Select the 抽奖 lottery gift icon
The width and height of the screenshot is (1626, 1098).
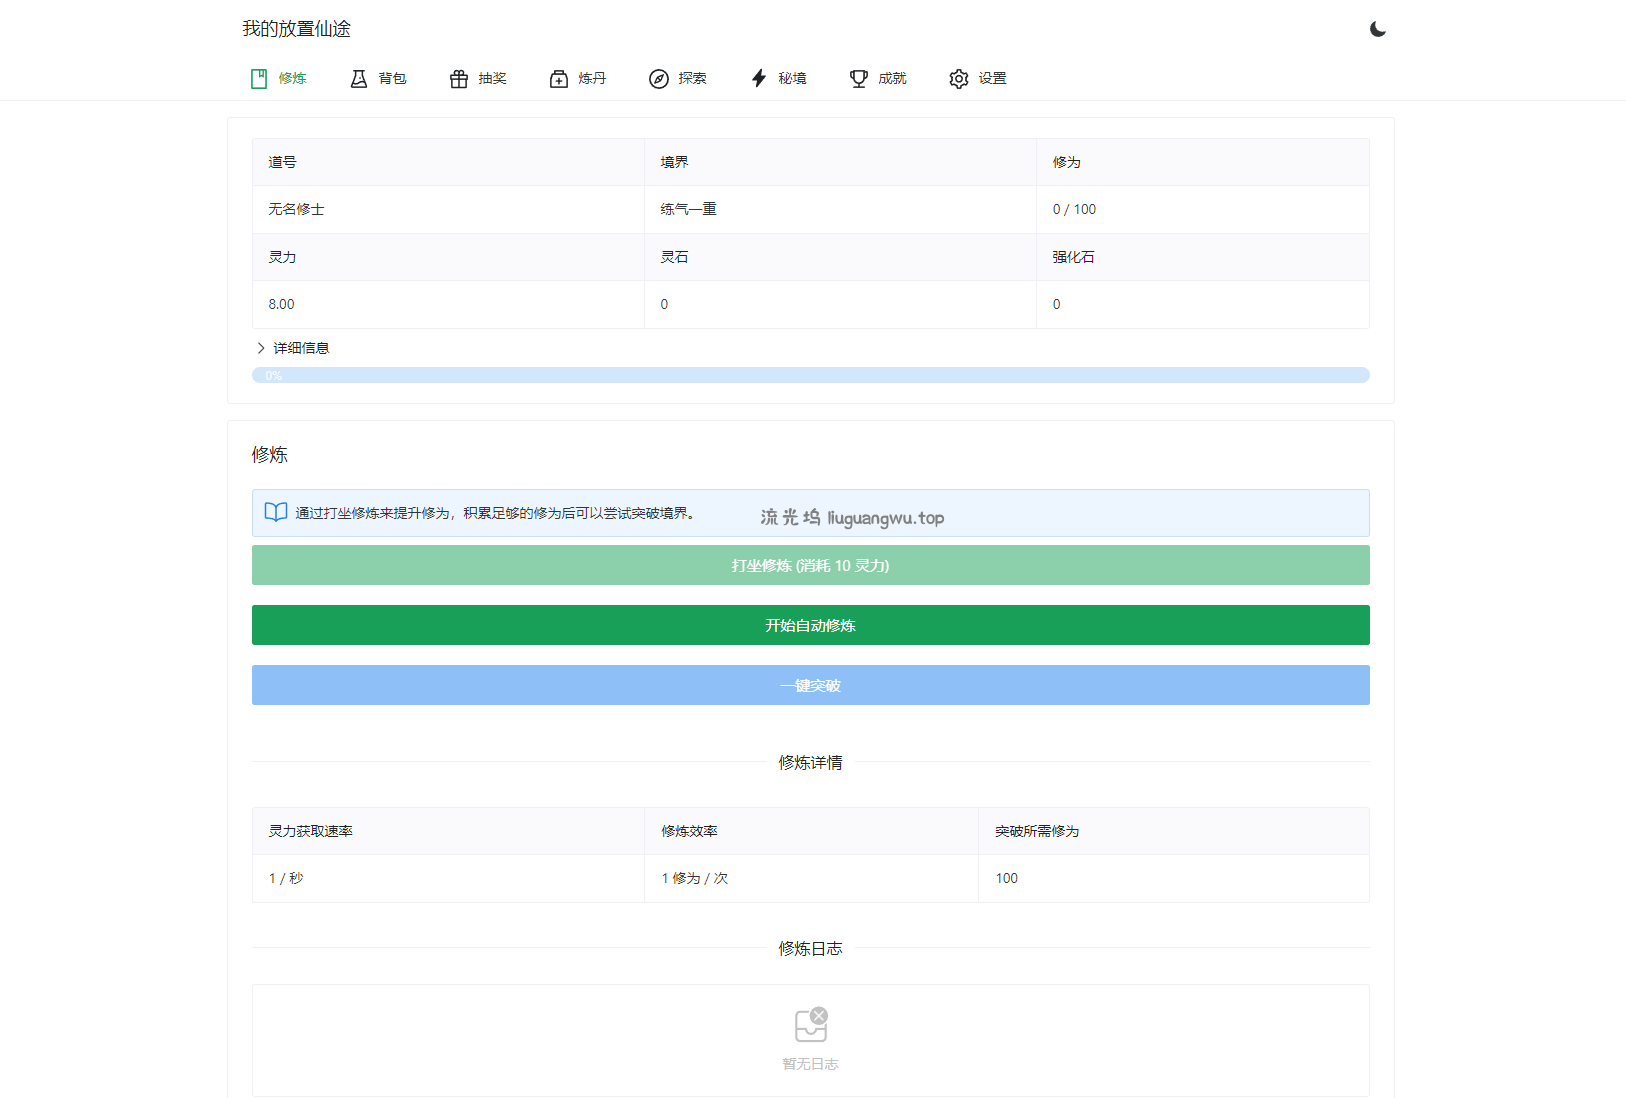458,78
